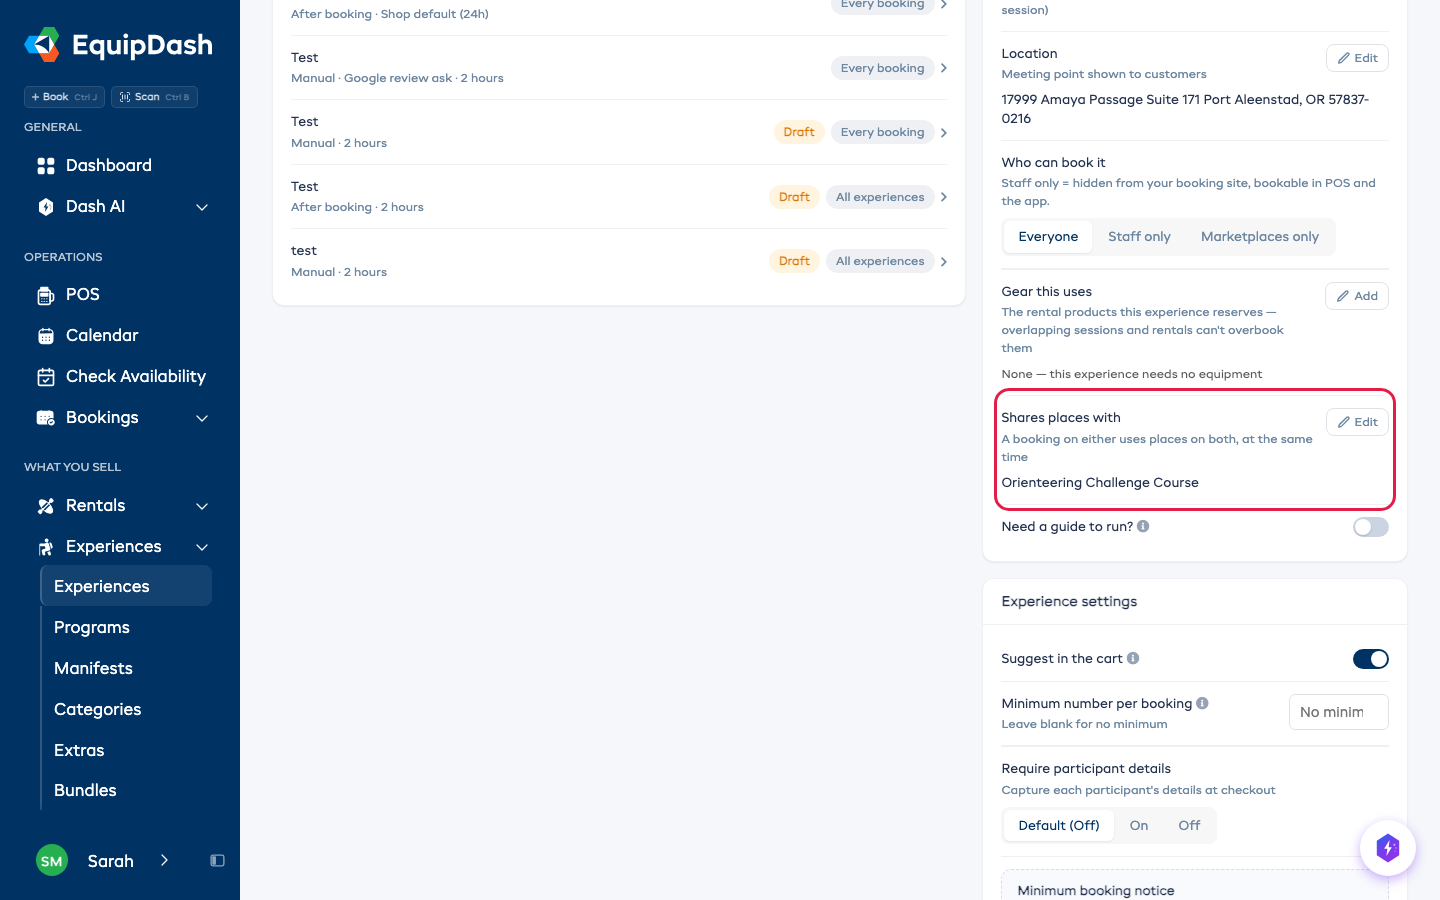Edit the Location section
The height and width of the screenshot is (900, 1440).
click(1357, 58)
